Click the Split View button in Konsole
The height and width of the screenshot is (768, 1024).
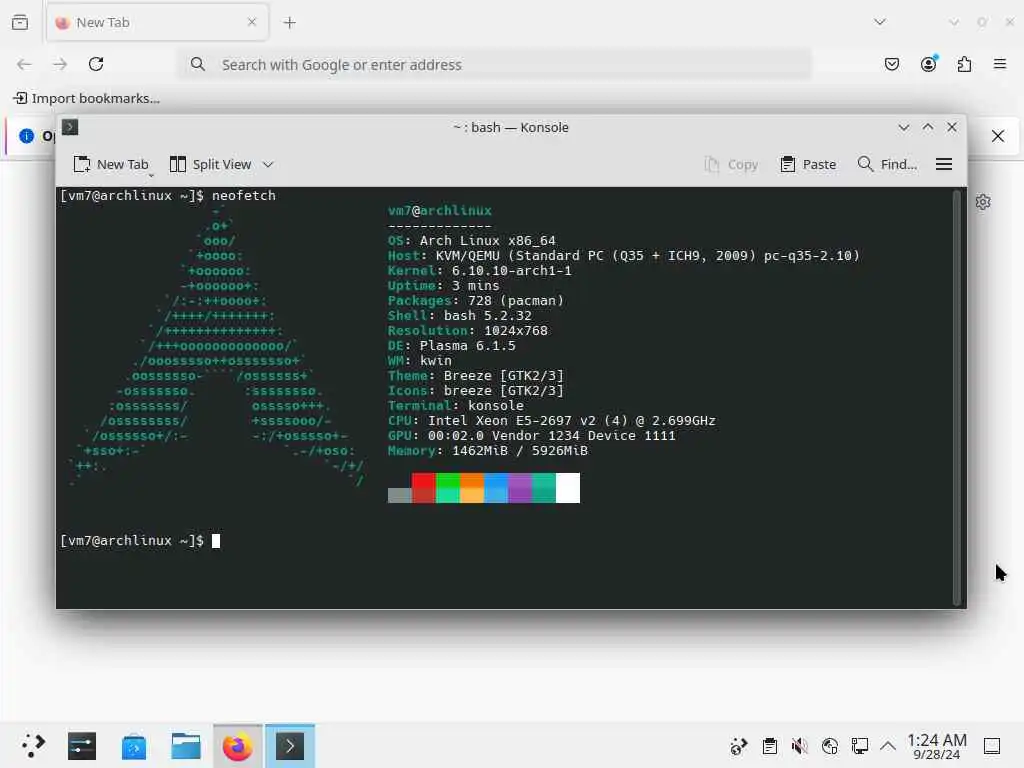[x=210, y=165]
